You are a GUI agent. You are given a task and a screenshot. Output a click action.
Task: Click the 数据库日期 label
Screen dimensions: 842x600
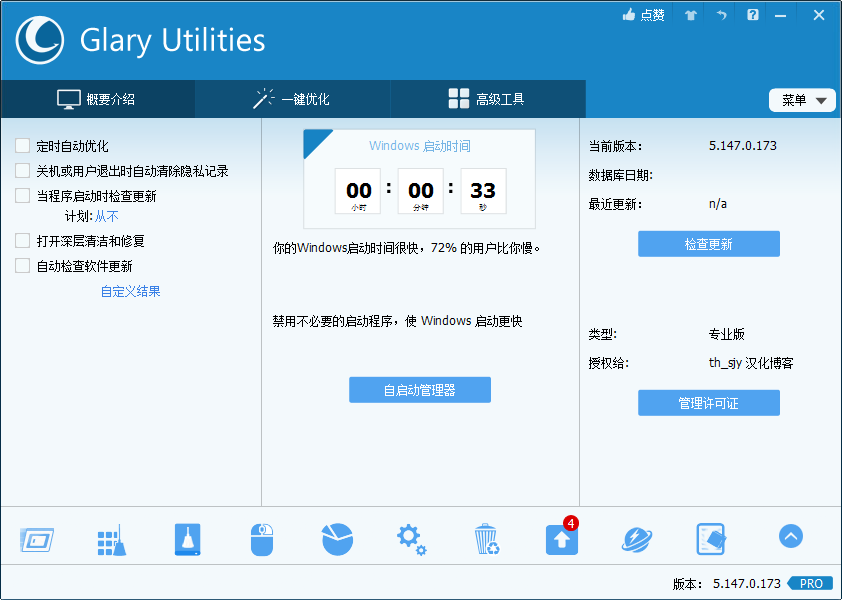620,175
